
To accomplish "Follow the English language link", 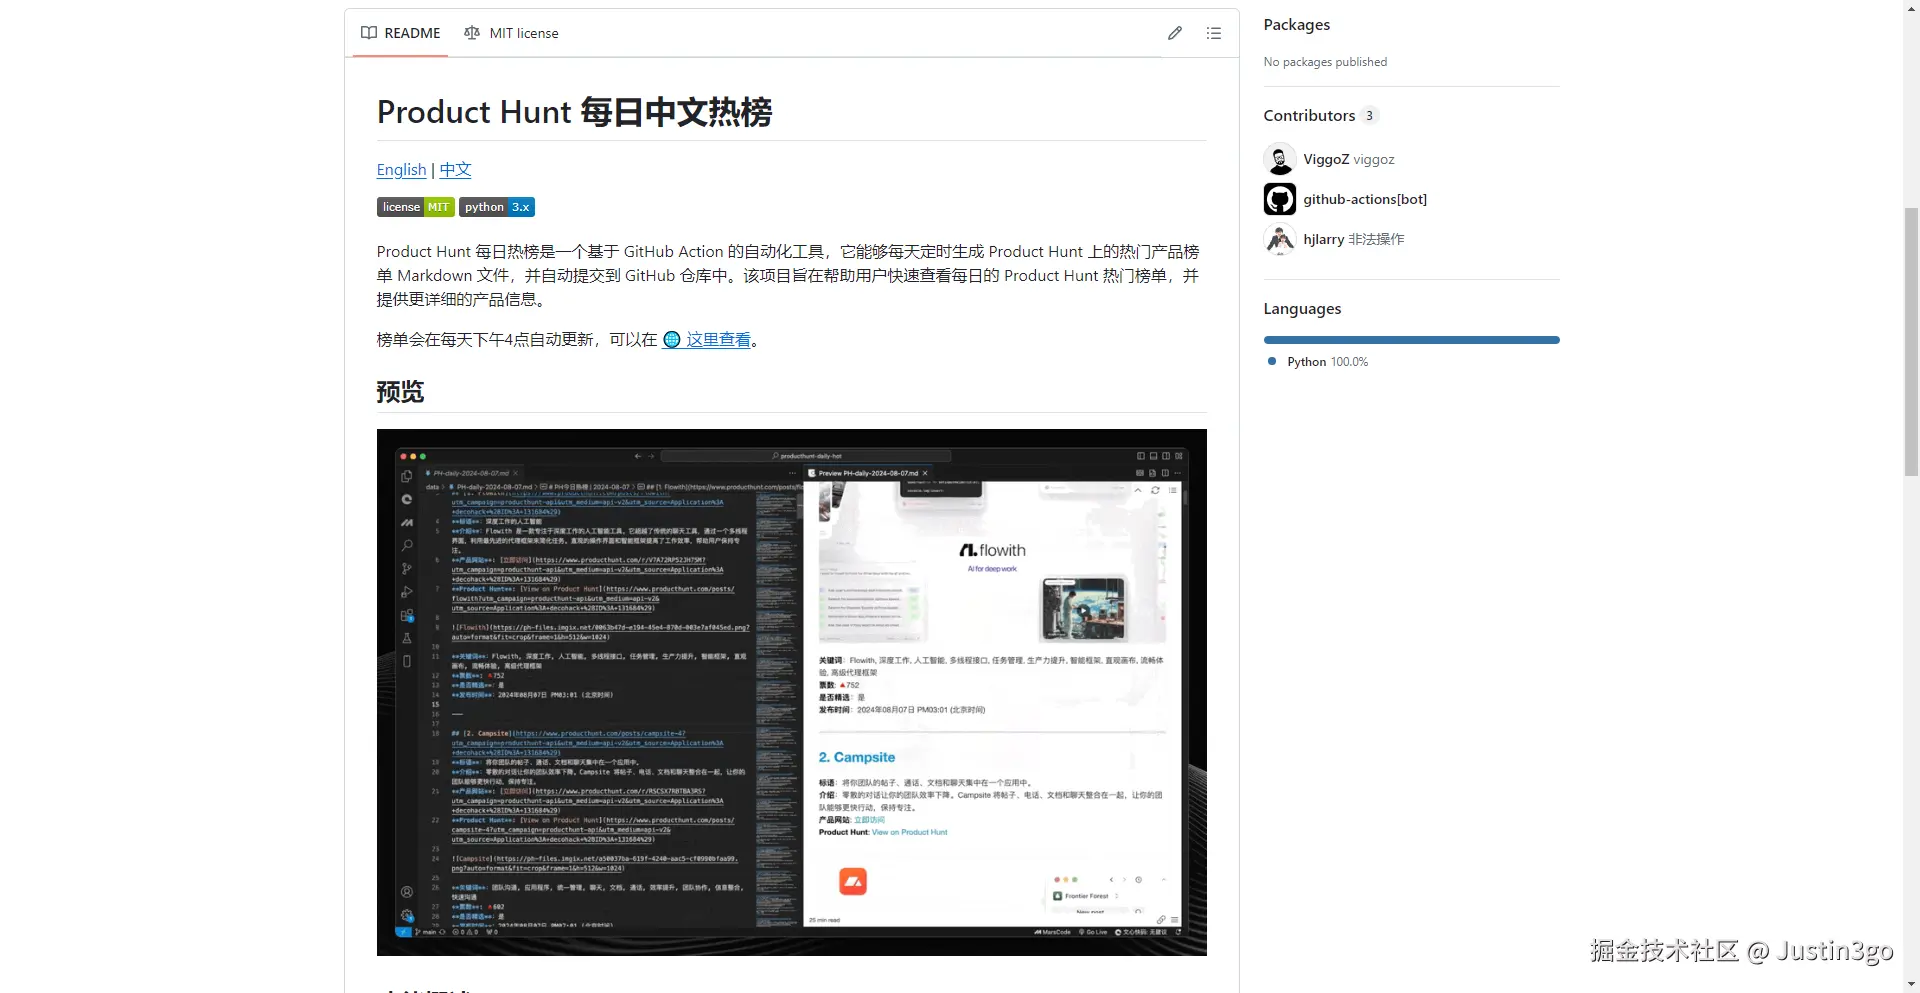I will pos(401,170).
